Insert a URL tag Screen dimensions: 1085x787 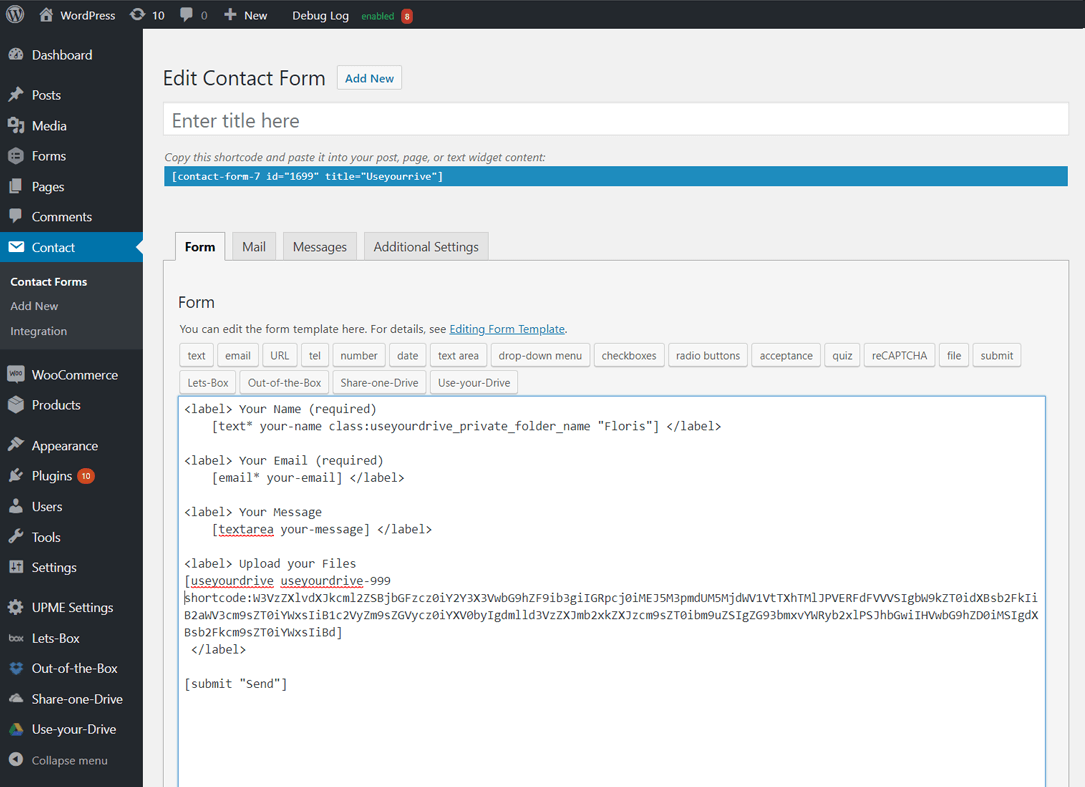(x=280, y=355)
